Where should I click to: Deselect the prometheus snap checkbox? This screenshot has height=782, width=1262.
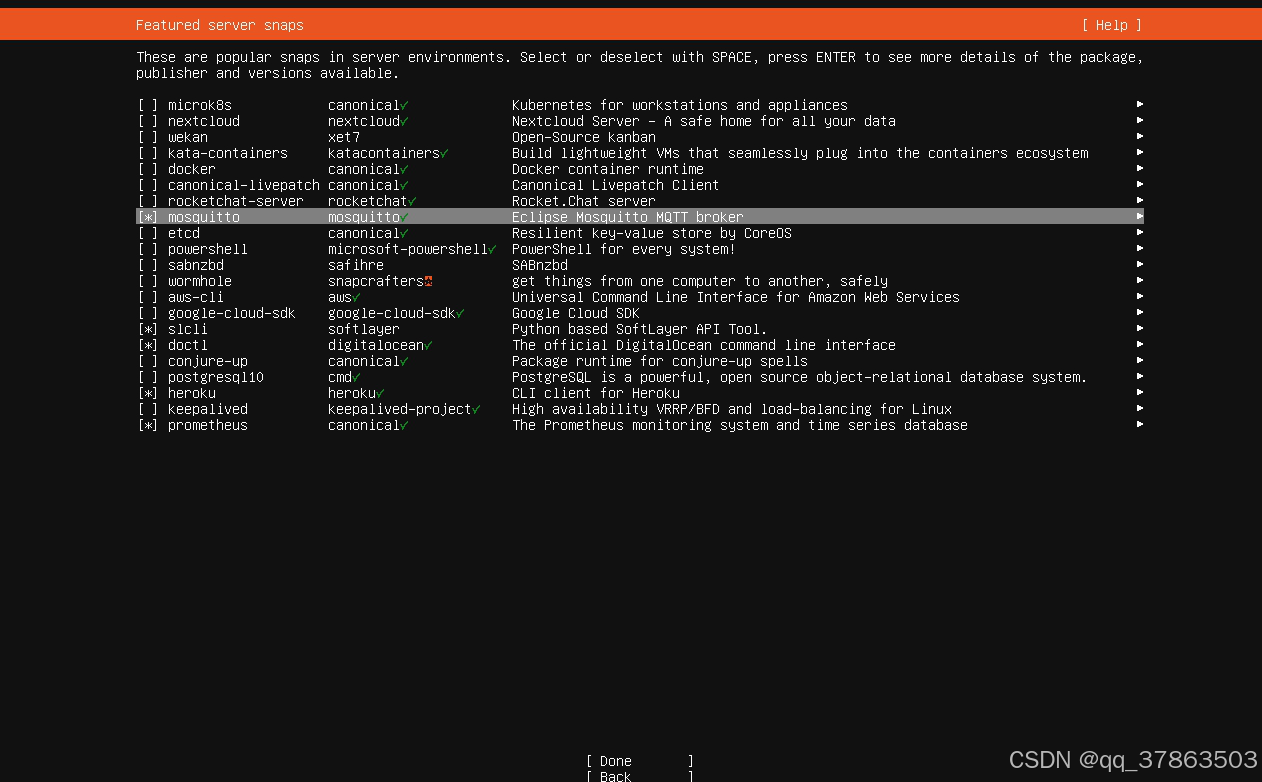(148, 425)
